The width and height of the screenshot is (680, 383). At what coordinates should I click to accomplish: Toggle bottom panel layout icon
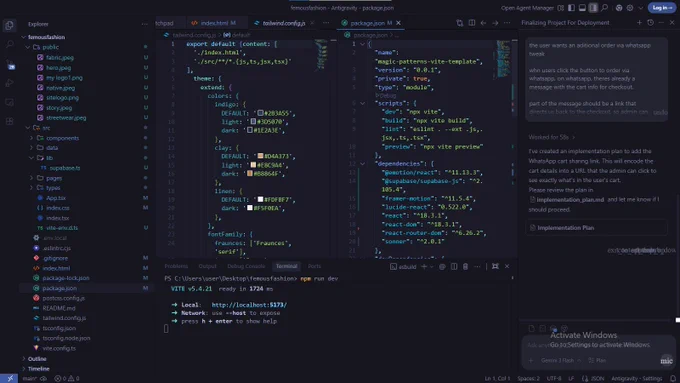pyautogui.click(x=582, y=8)
